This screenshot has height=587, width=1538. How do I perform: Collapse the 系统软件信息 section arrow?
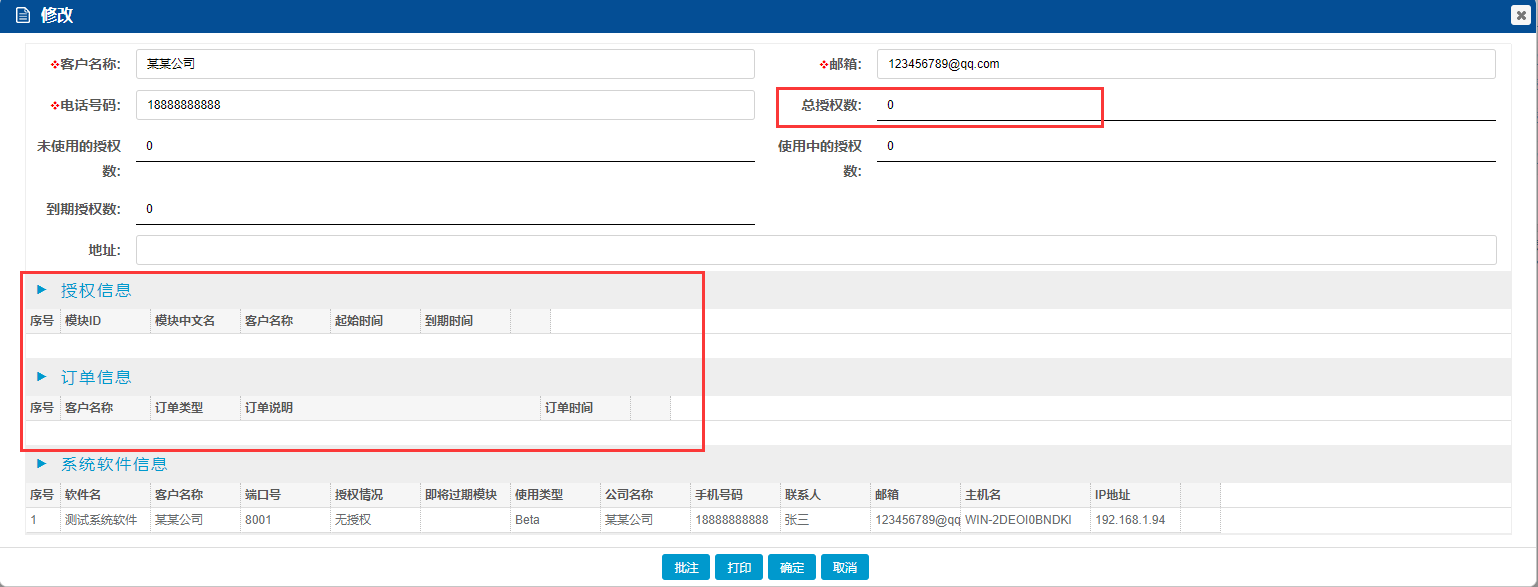click(42, 464)
